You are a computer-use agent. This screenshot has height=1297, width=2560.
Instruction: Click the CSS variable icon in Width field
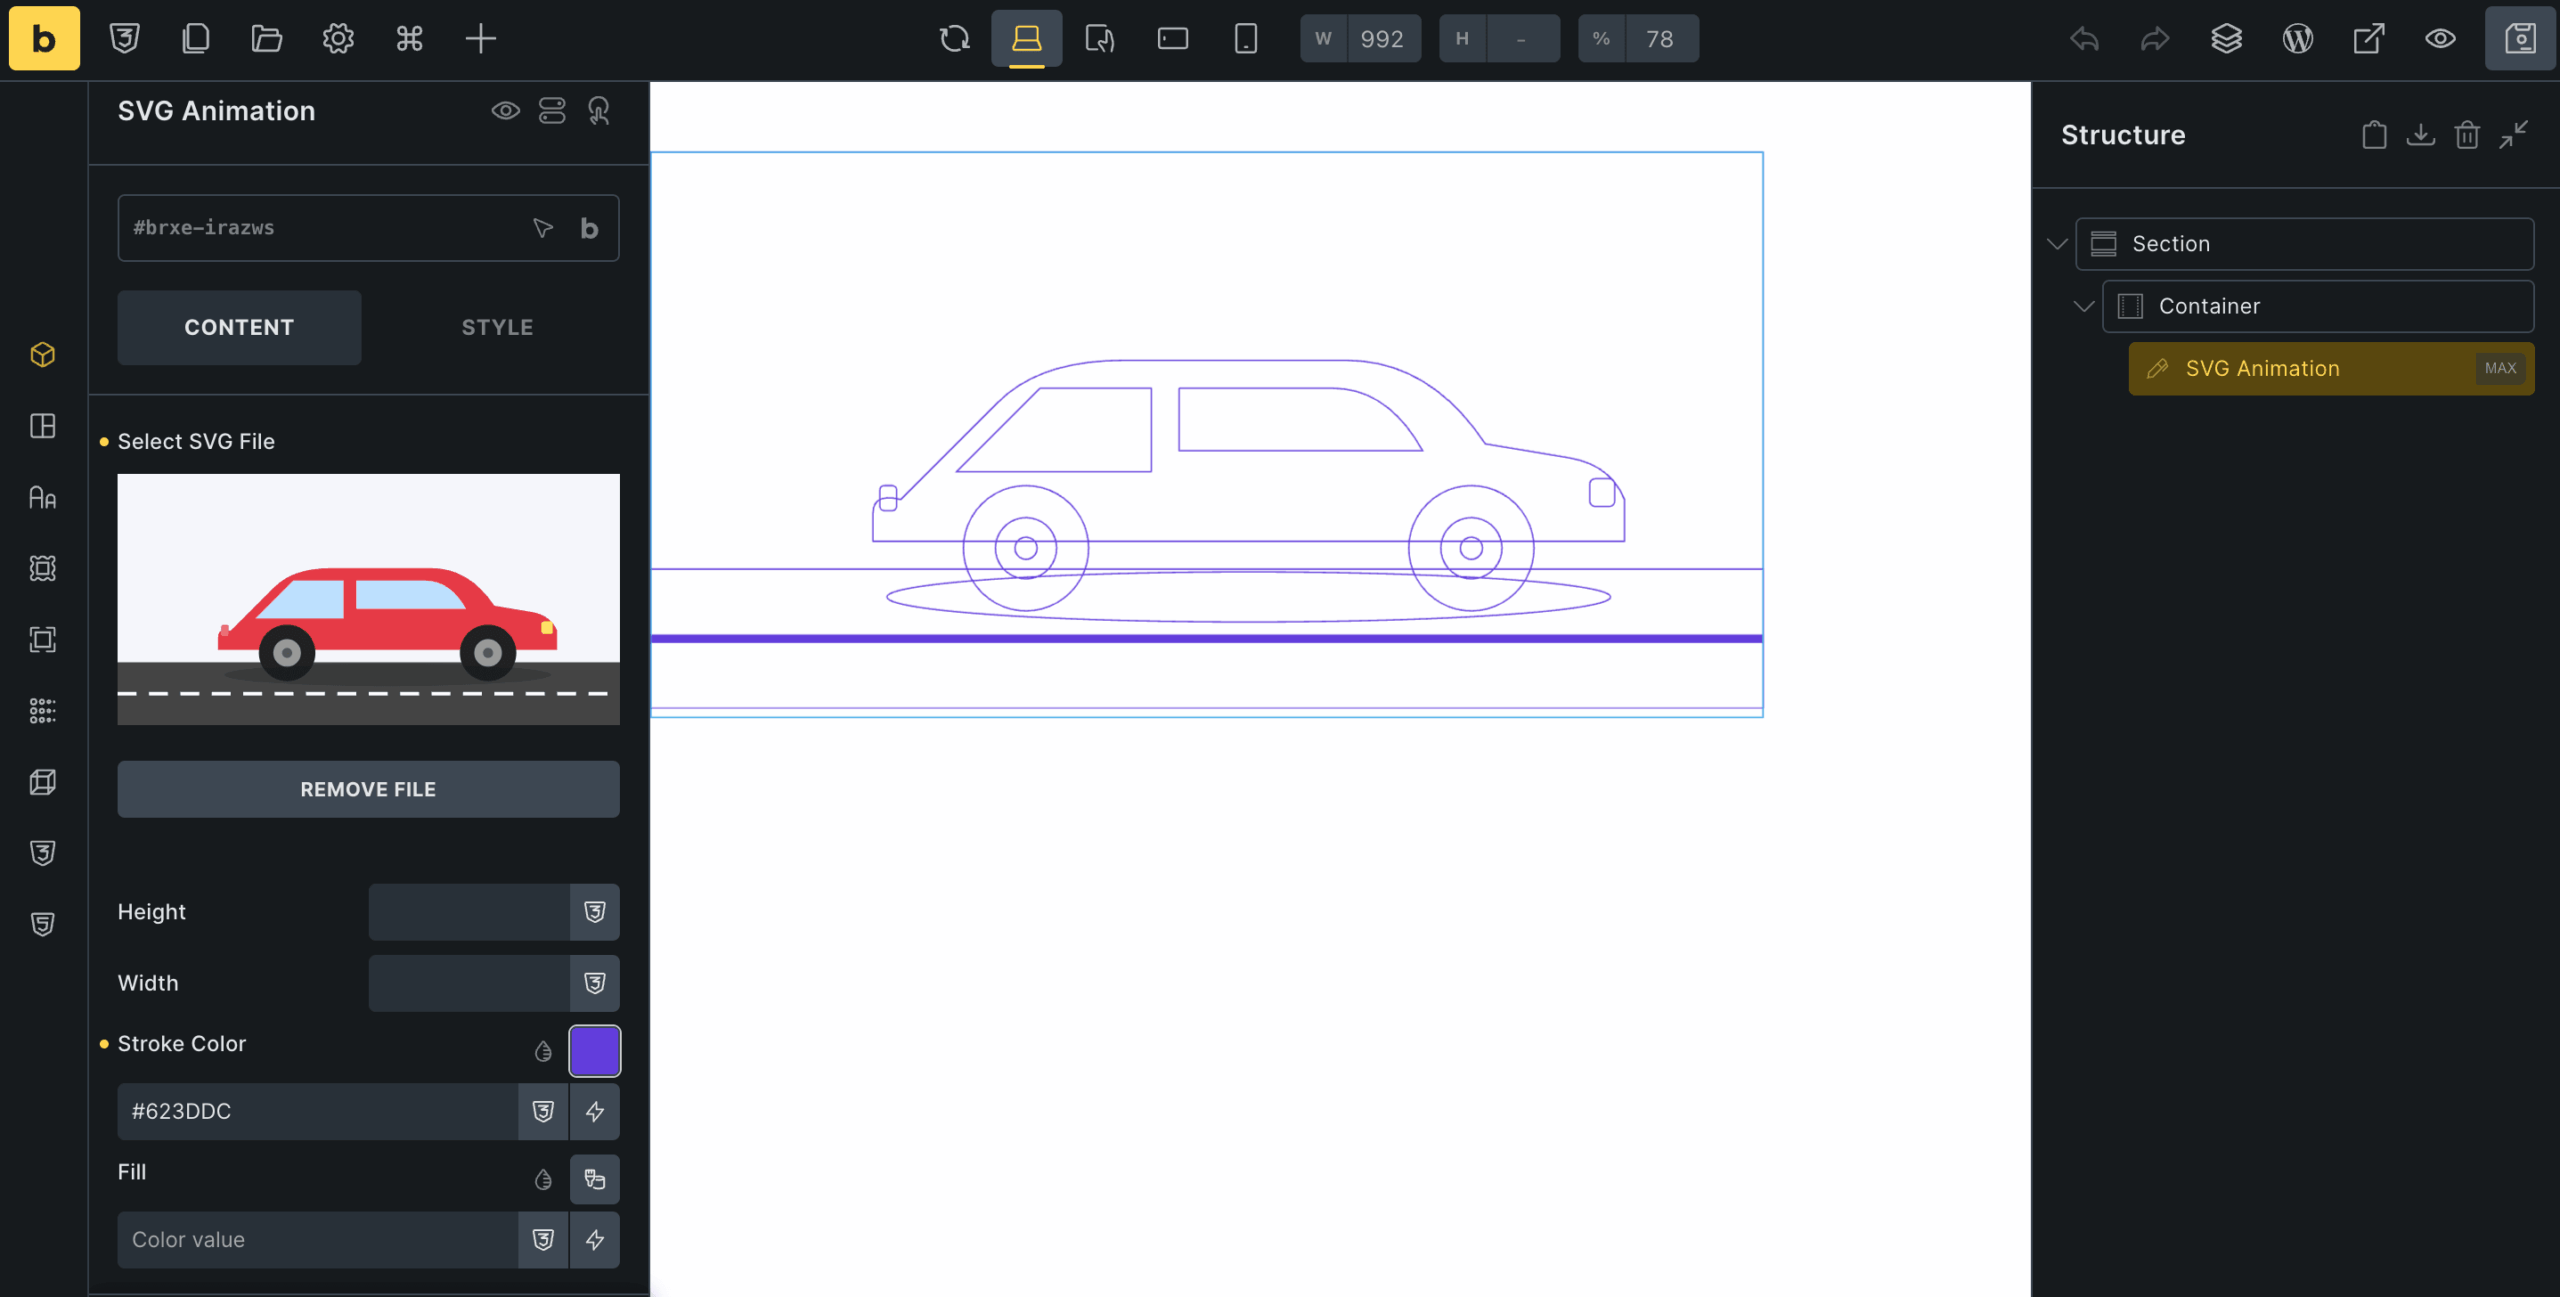(595, 983)
